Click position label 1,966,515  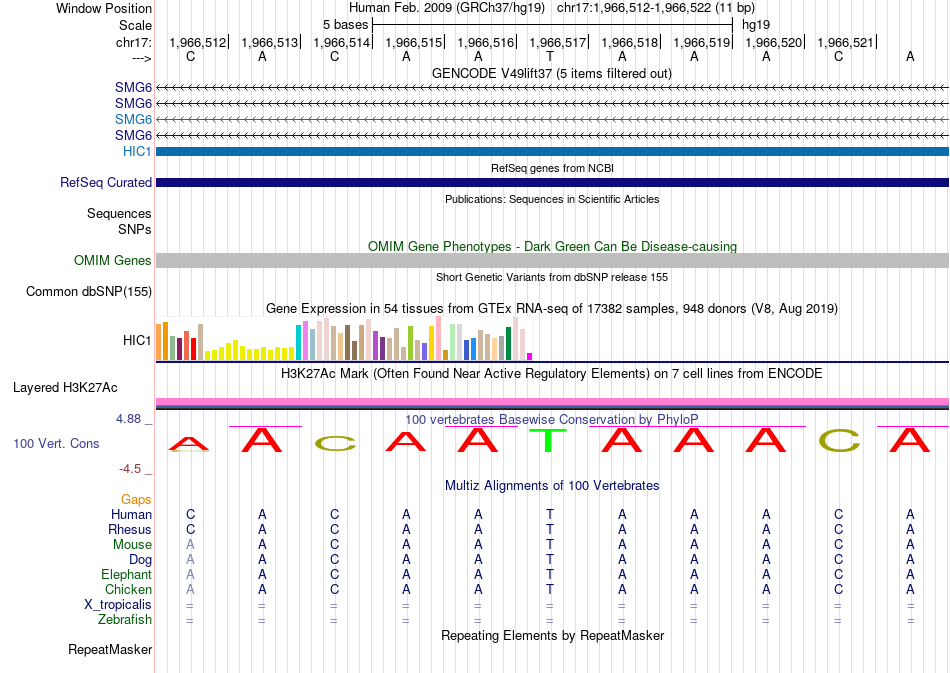[x=413, y=42]
